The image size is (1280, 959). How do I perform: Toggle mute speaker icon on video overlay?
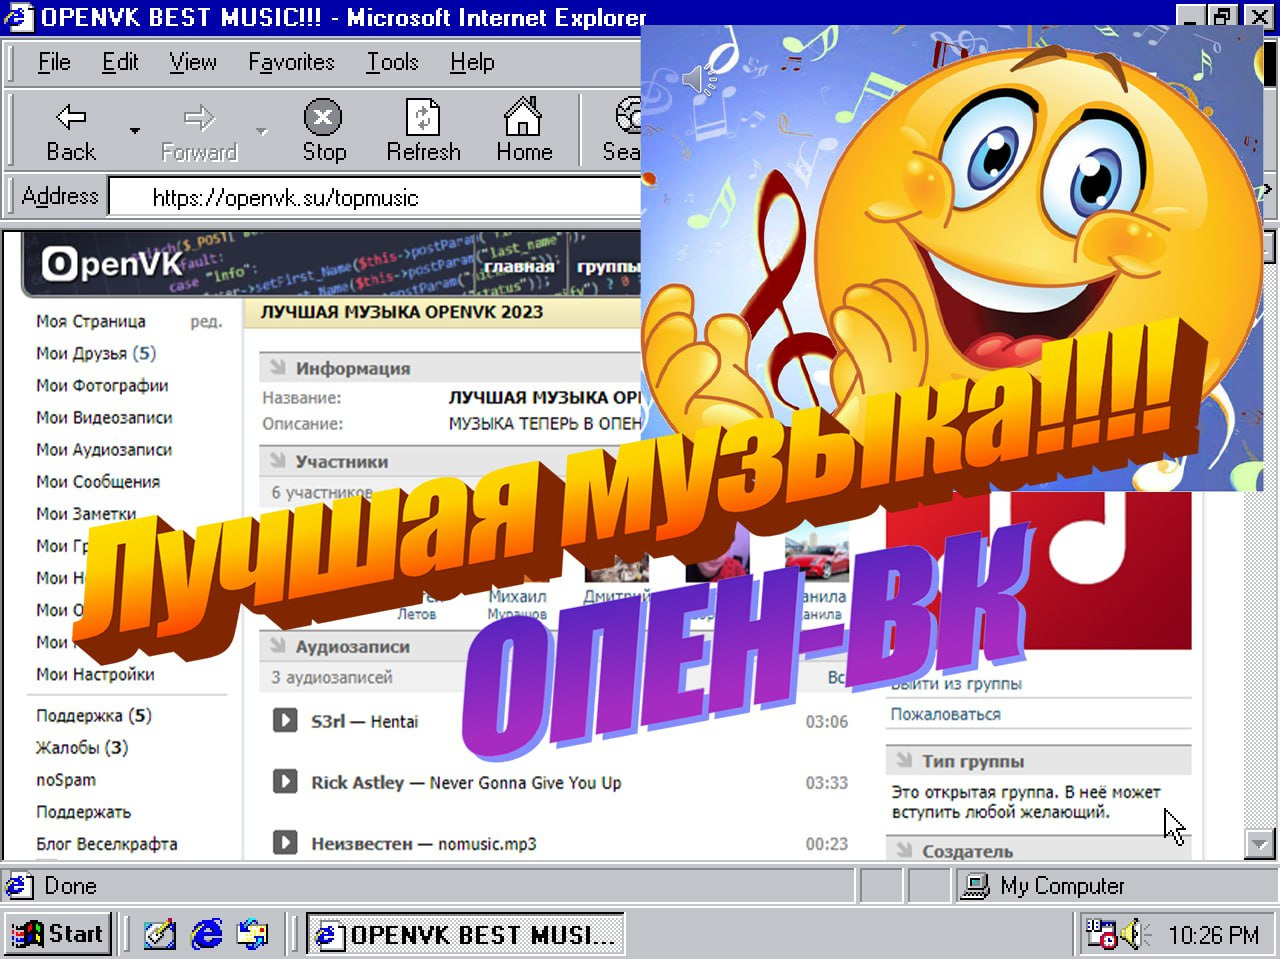pos(697,79)
